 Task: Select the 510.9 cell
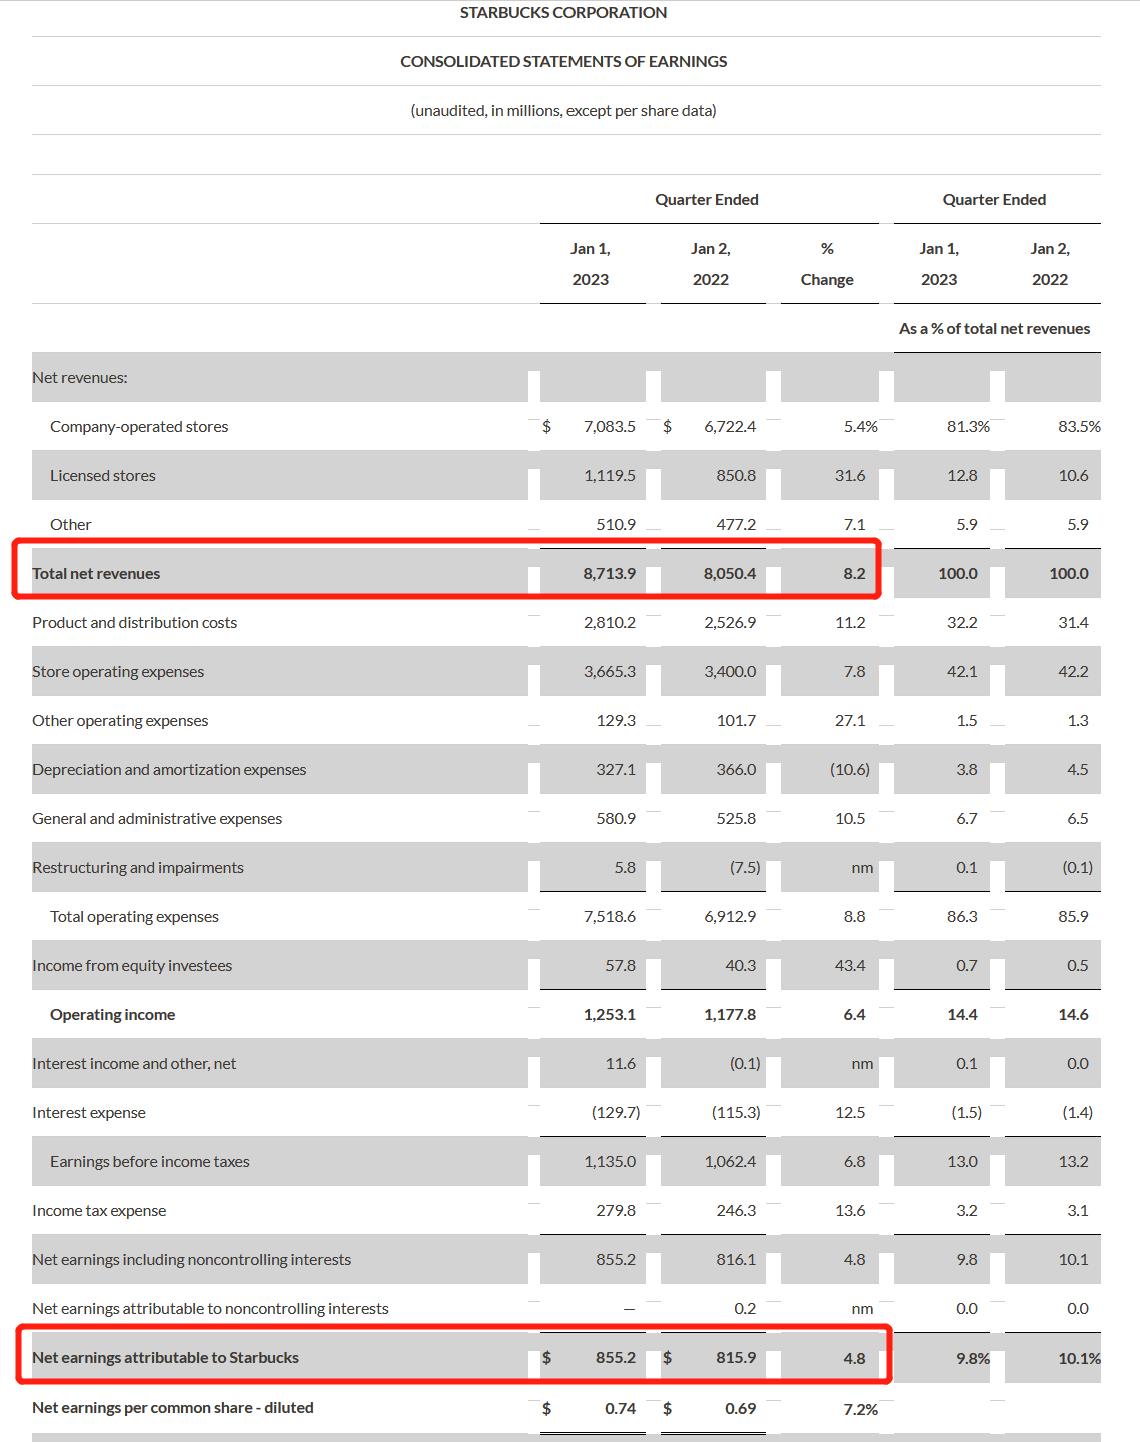click(x=616, y=525)
